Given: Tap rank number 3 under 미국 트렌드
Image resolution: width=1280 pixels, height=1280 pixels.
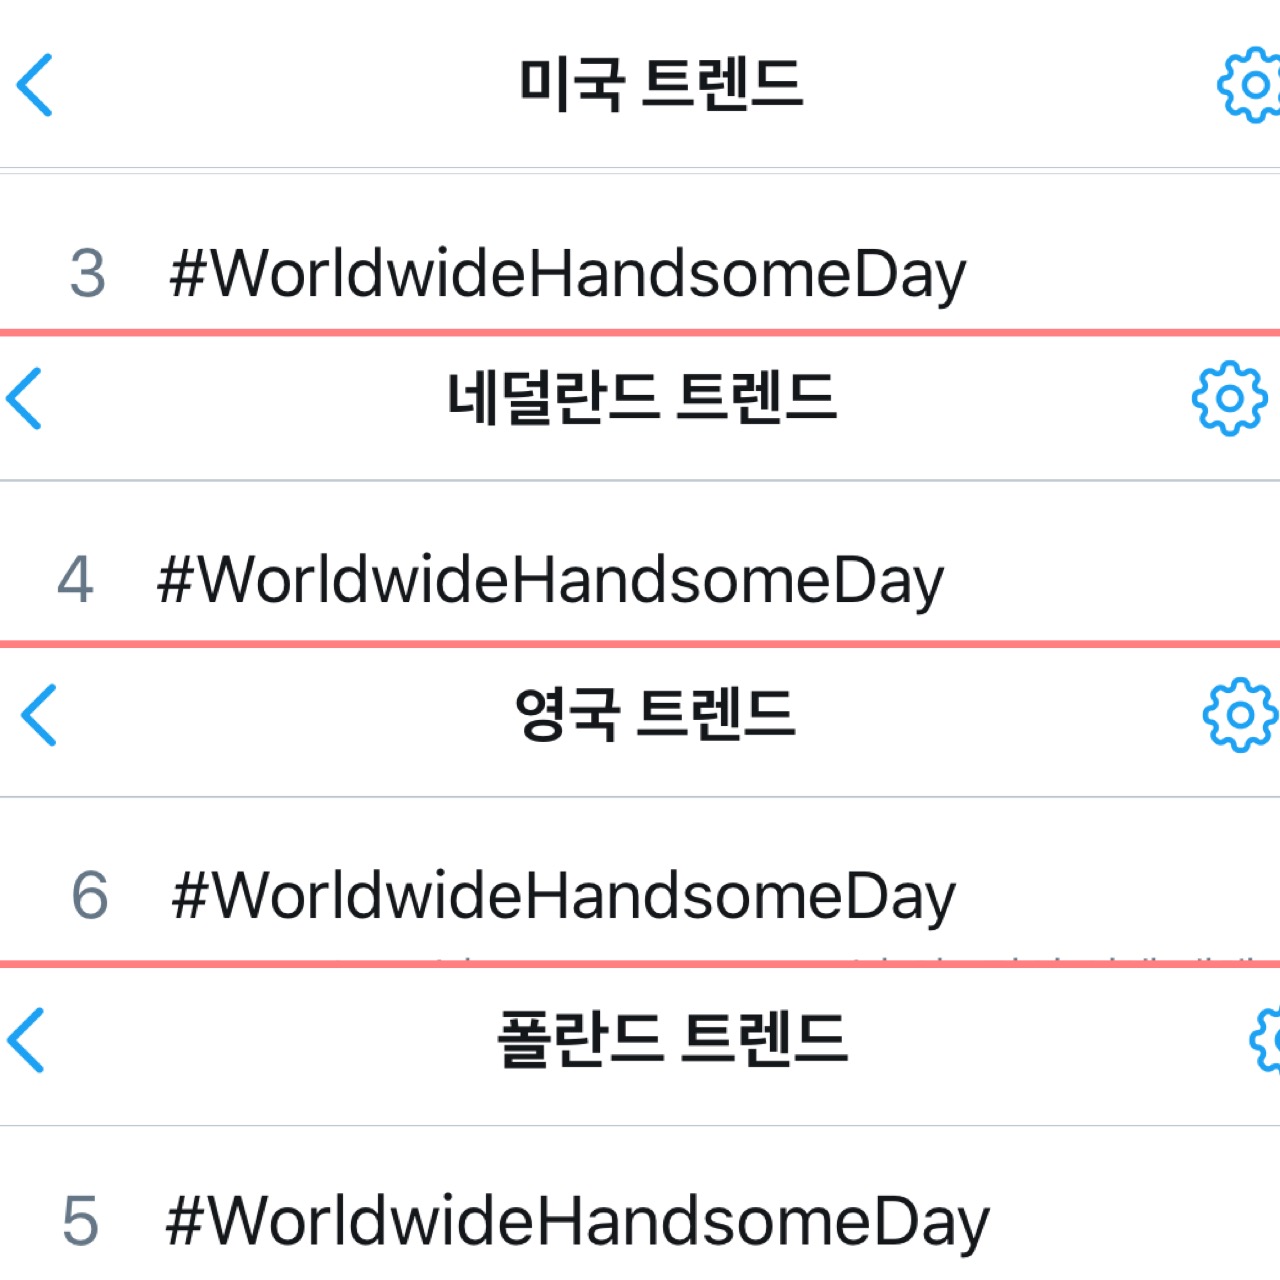Looking at the screenshot, I should (x=88, y=274).
